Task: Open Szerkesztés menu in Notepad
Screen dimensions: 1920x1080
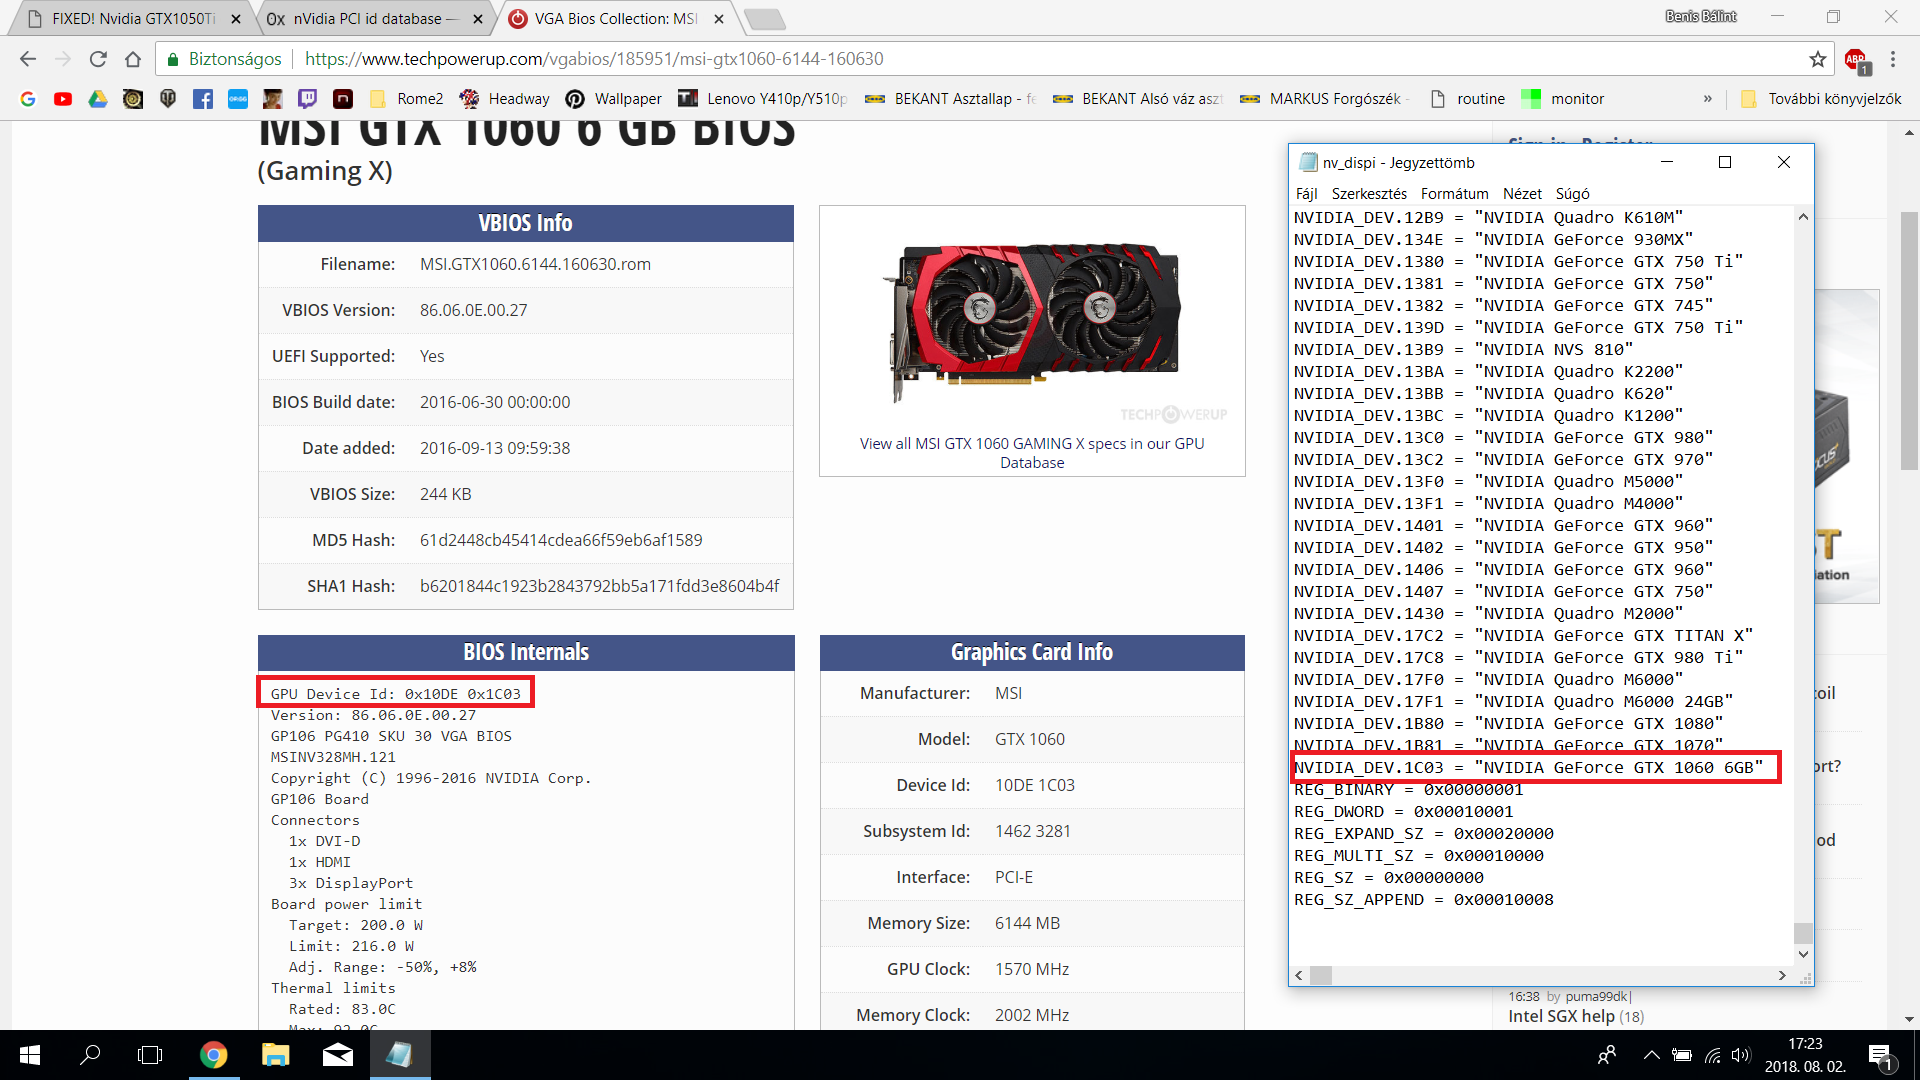Action: 1369,194
